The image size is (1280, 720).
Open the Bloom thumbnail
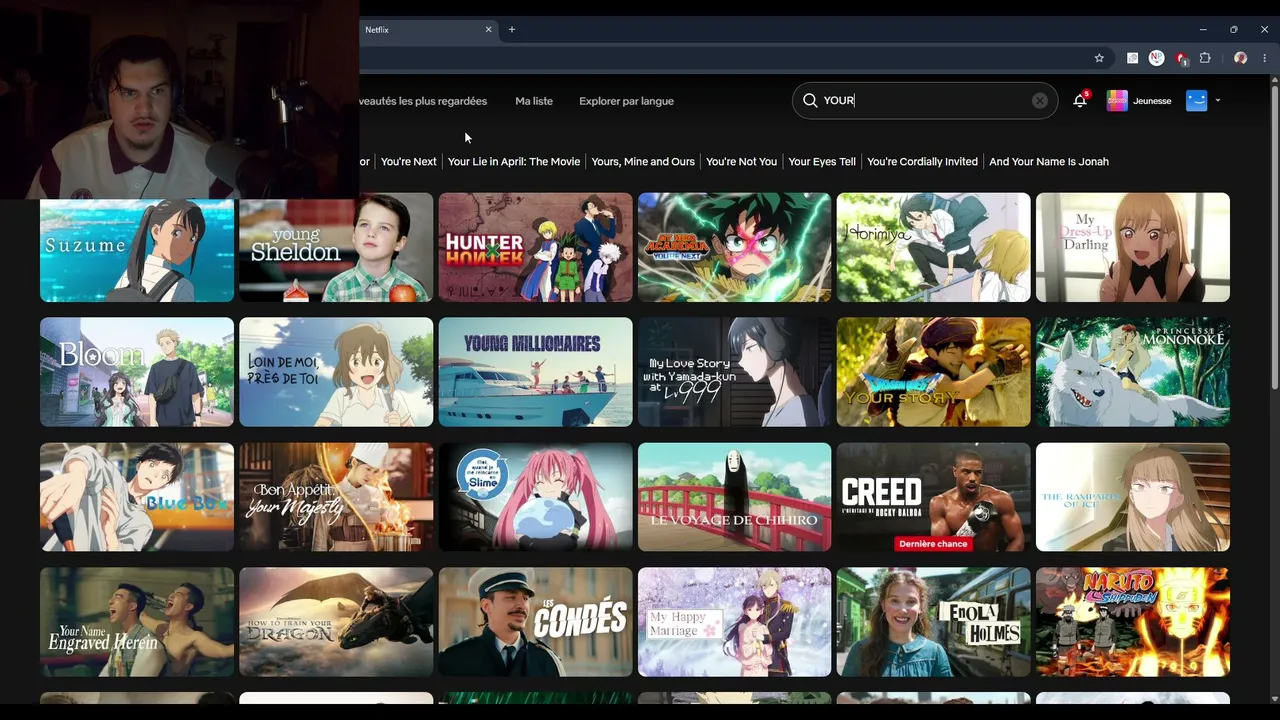pos(137,372)
